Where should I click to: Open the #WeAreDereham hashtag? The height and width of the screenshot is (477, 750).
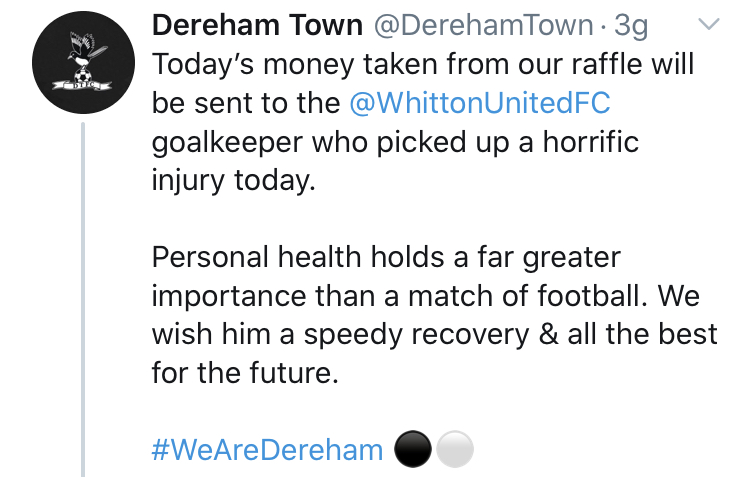[x=267, y=449]
